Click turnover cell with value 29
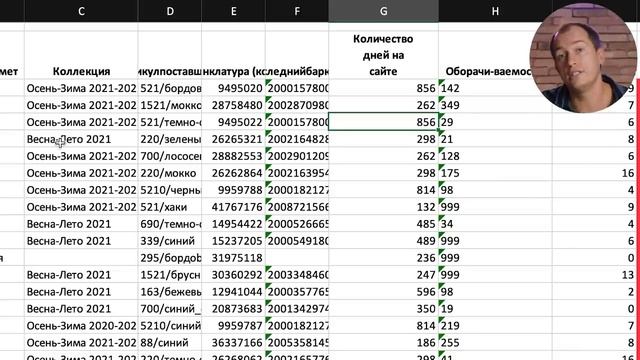This screenshot has height=360, width=640. [x=495, y=122]
